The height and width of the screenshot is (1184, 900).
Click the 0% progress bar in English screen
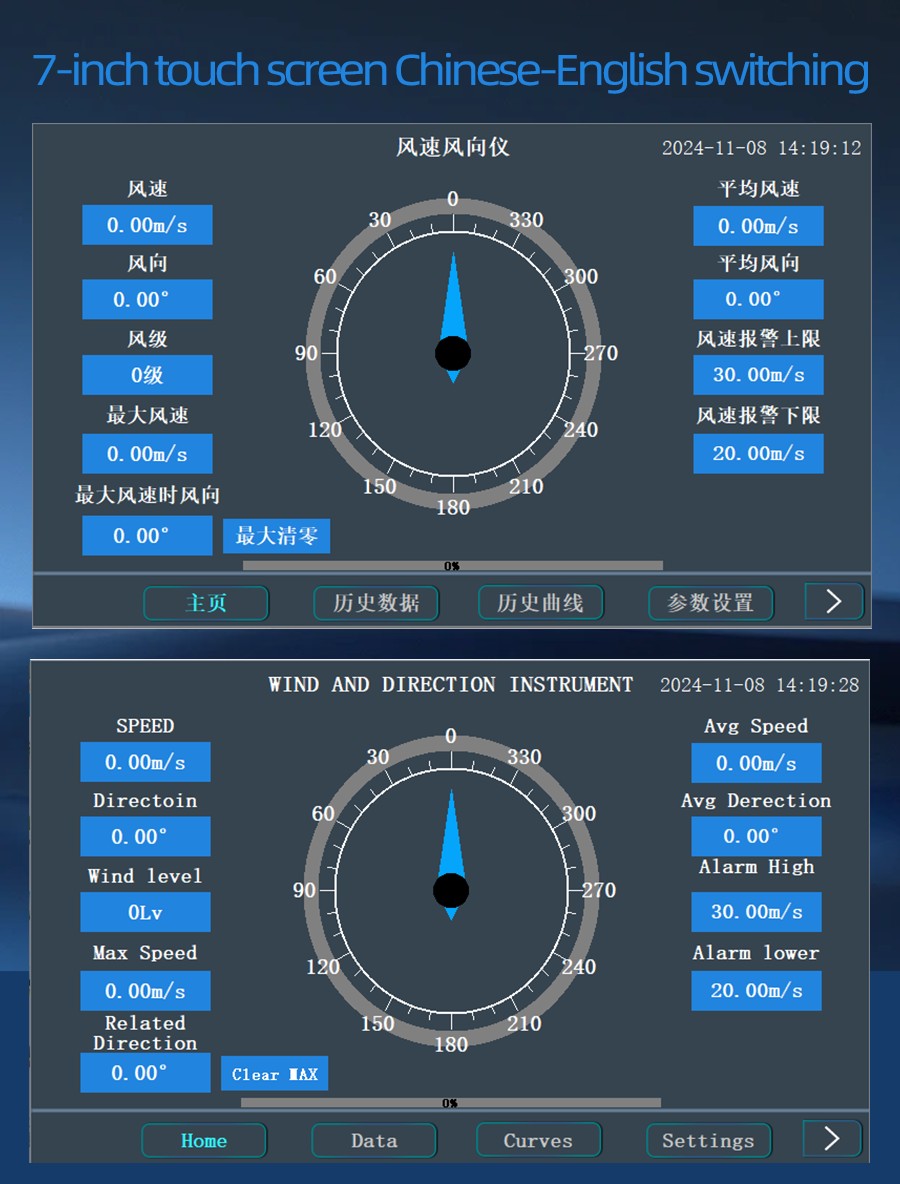coord(451,1102)
